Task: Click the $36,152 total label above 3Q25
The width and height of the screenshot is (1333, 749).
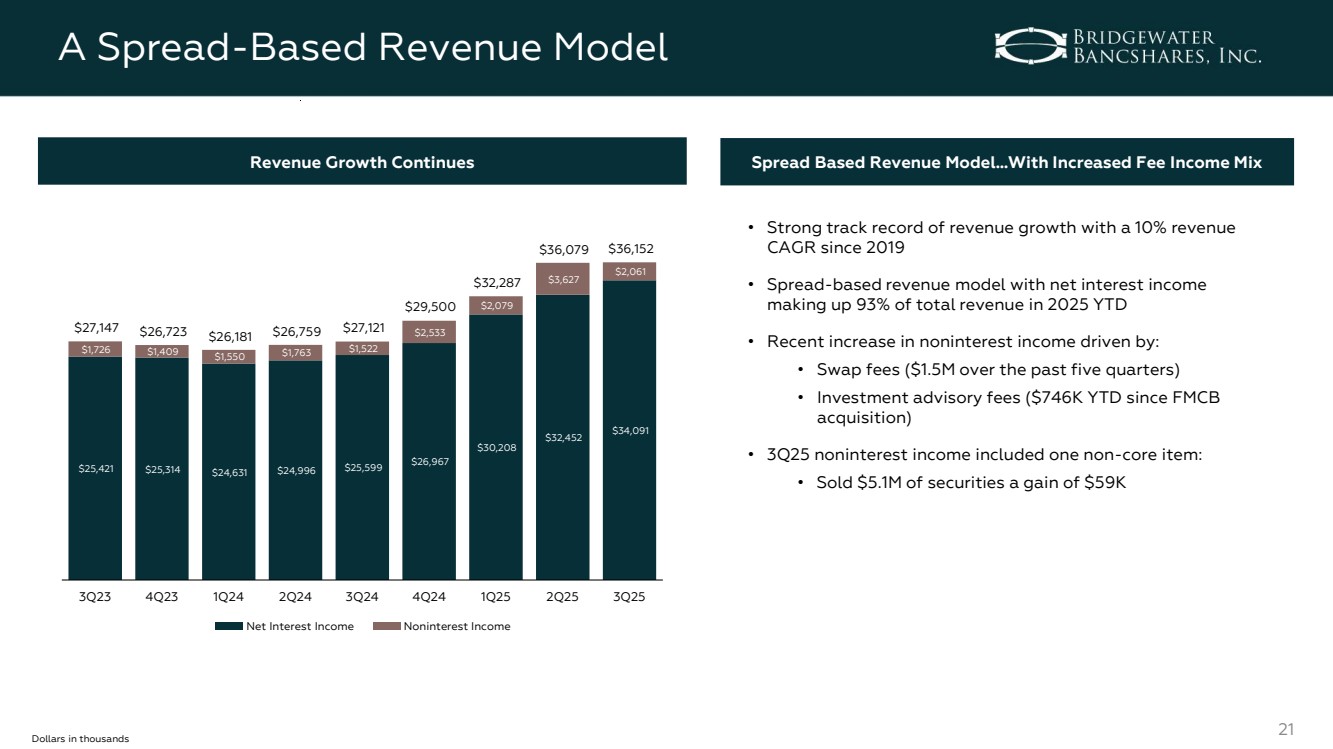Action: coord(629,248)
